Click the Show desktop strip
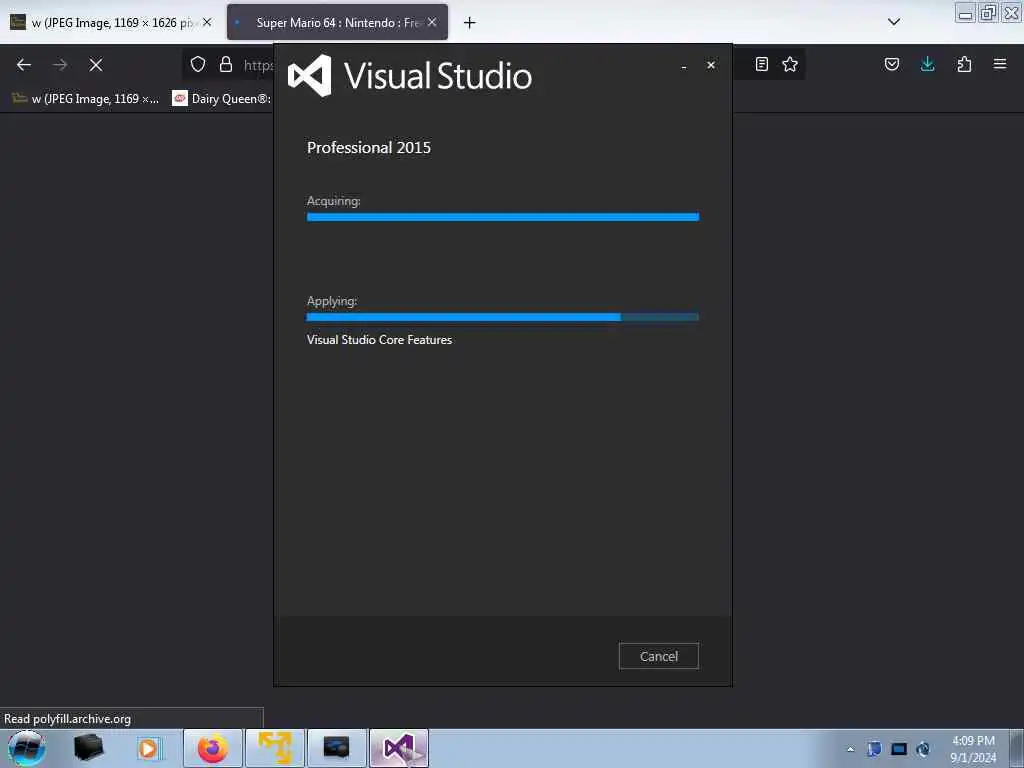Image resolution: width=1024 pixels, height=768 pixels. (1016, 748)
